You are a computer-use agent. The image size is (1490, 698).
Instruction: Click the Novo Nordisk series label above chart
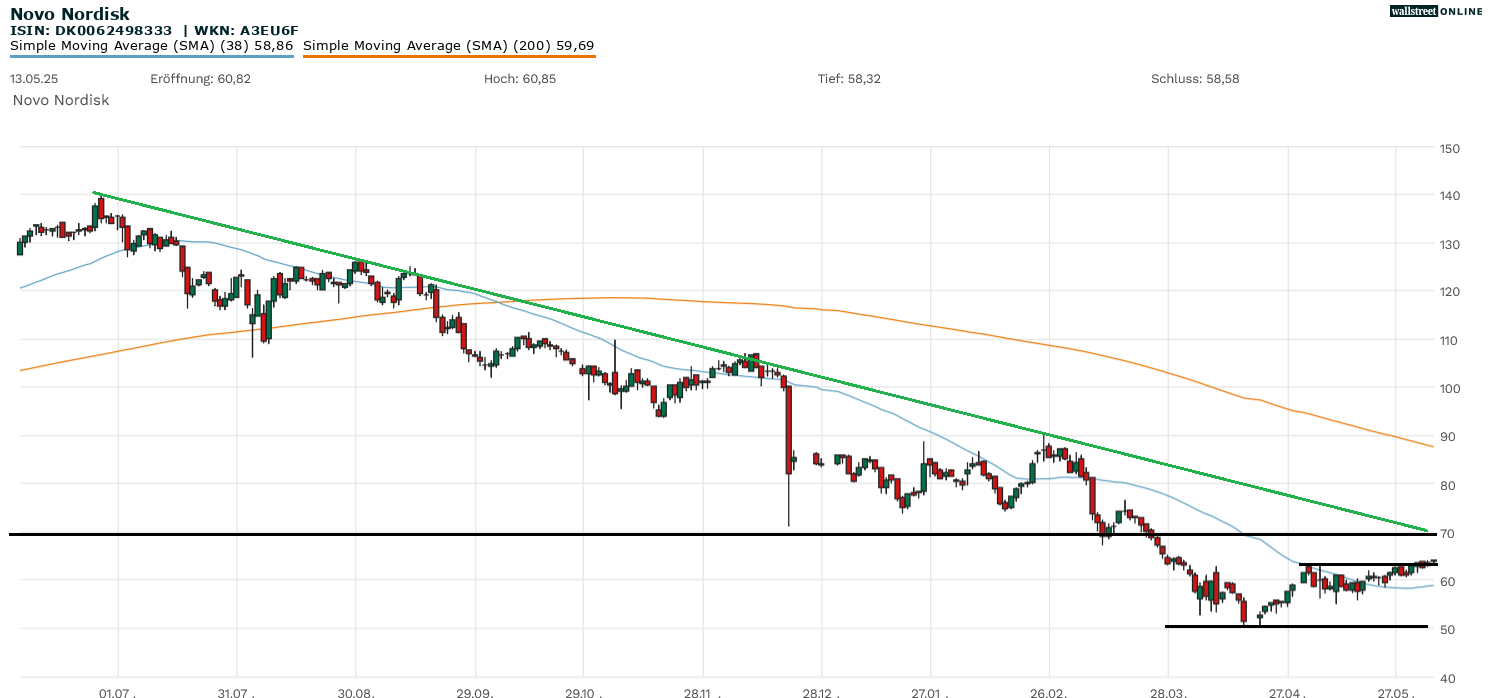61,100
